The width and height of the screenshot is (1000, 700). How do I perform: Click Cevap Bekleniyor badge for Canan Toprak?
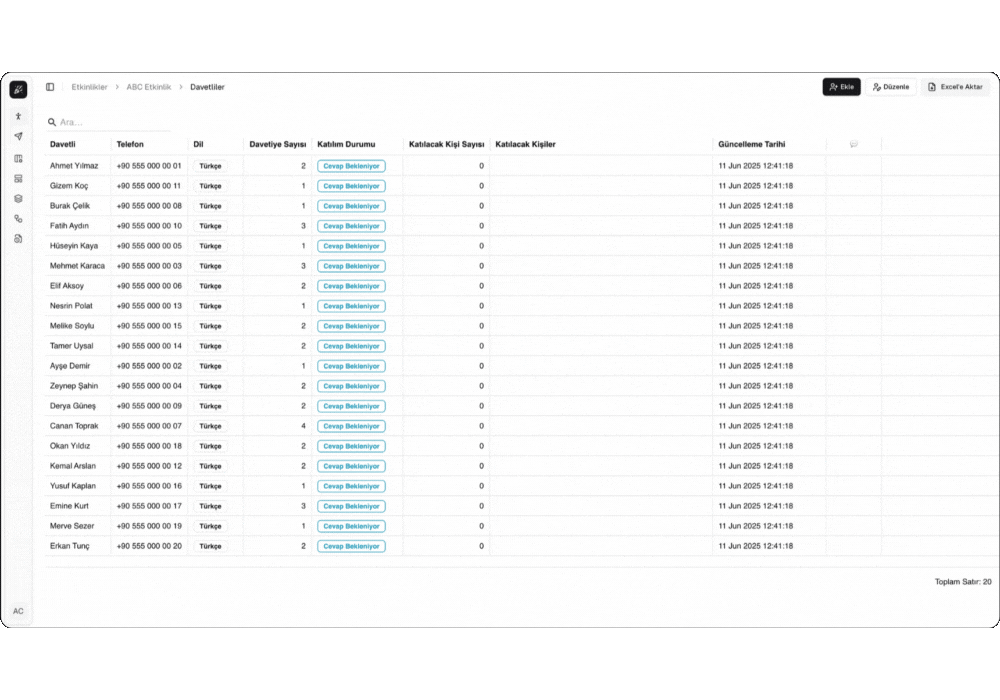pyautogui.click(x=351, y=426)
